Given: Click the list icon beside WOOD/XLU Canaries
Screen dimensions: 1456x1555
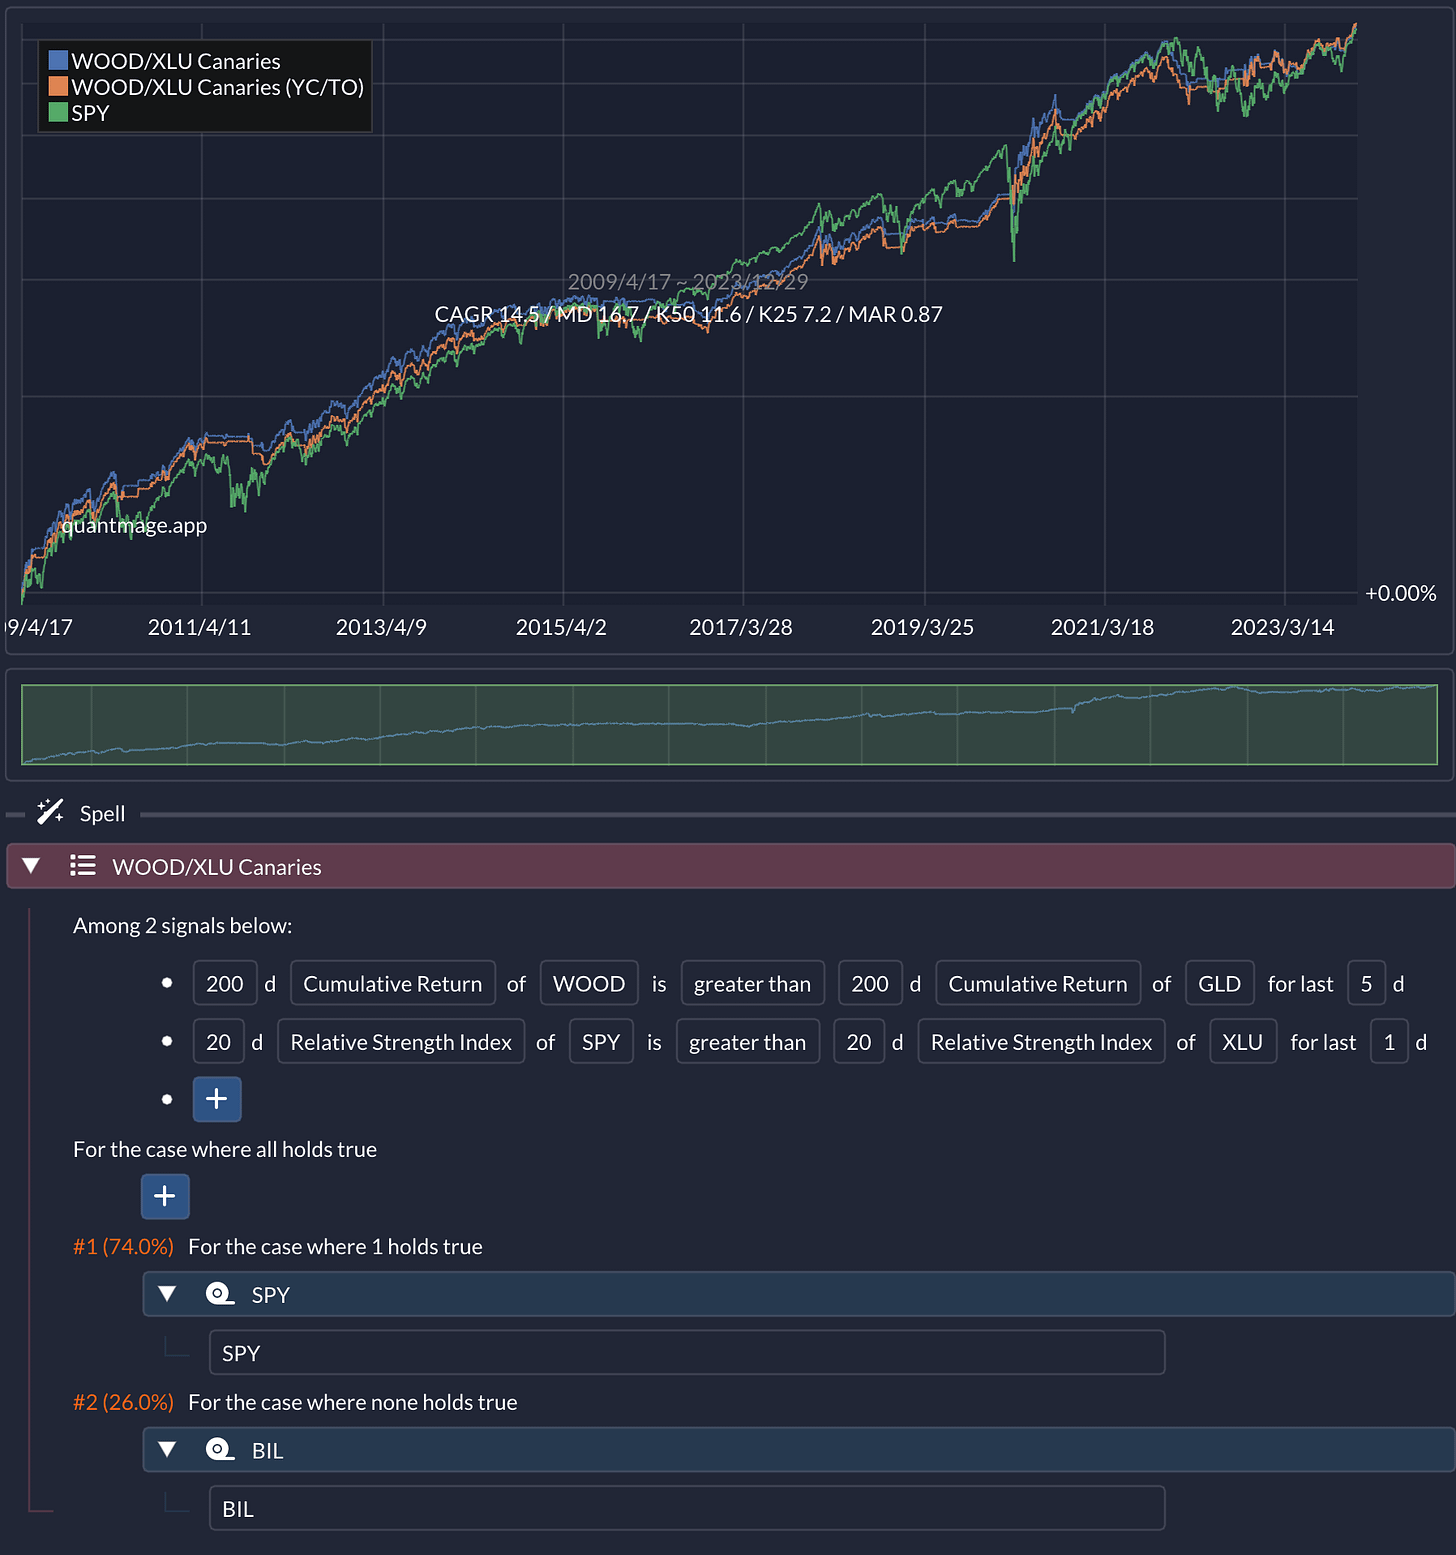Looking at the screenshot, I should [x=83, y=866].
